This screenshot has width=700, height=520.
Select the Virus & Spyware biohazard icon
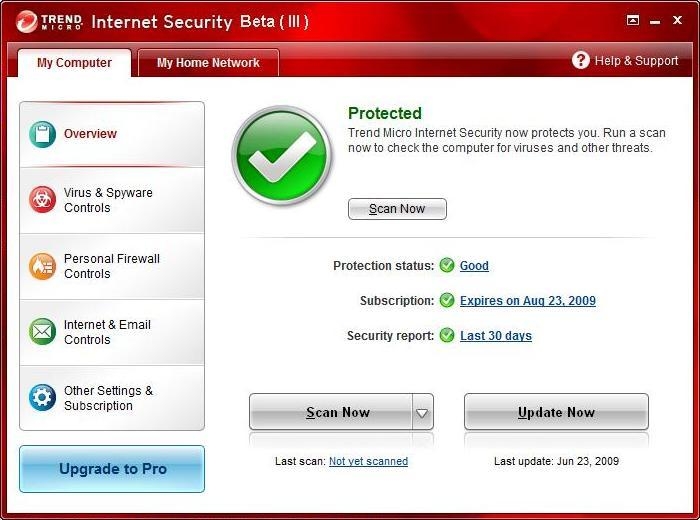click(42, 200)
